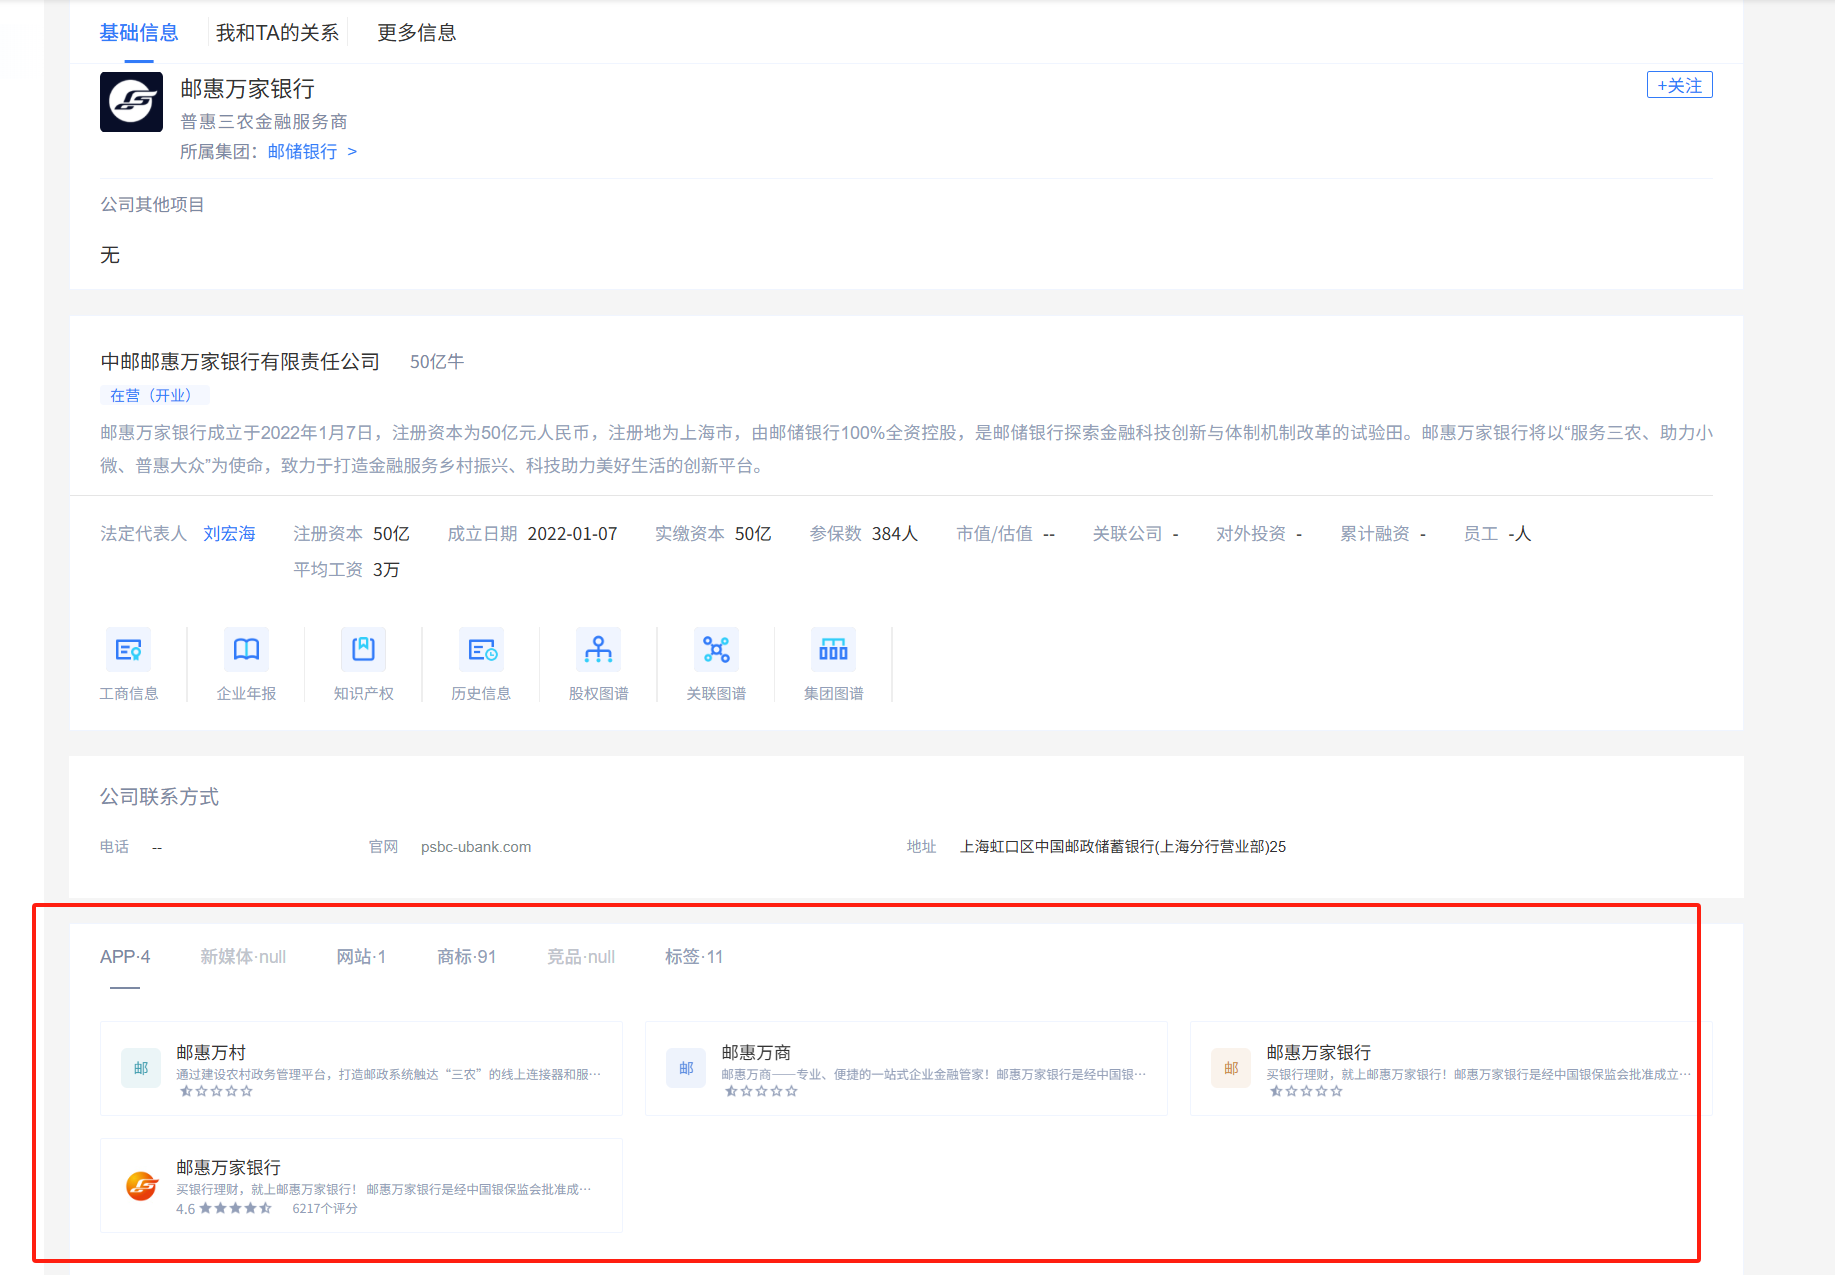Select the 商标·91 tab
Image resolution: width=1835 pixels, height=1275 pixels.
466,957
